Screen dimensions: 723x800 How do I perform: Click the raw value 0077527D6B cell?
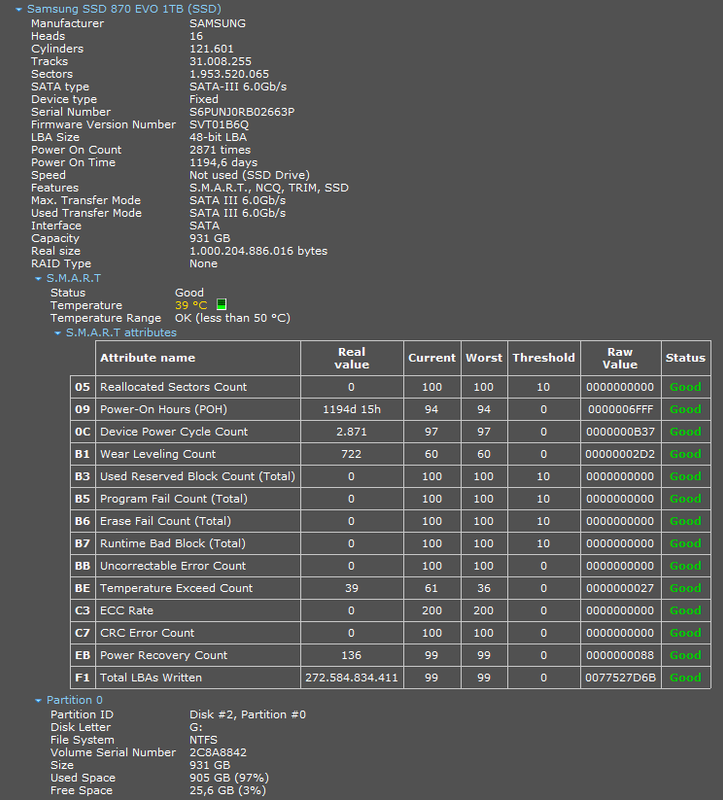(x=620, y=678)
